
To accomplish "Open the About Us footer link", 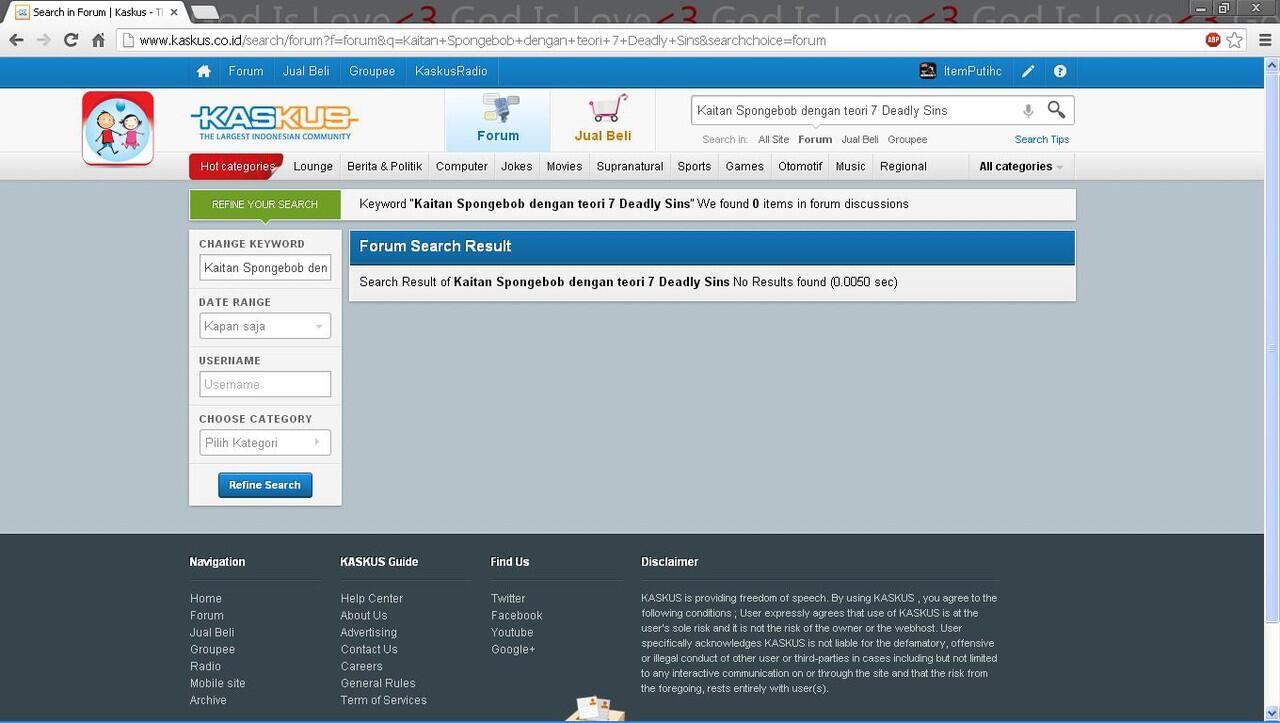I will coord(364,615).
